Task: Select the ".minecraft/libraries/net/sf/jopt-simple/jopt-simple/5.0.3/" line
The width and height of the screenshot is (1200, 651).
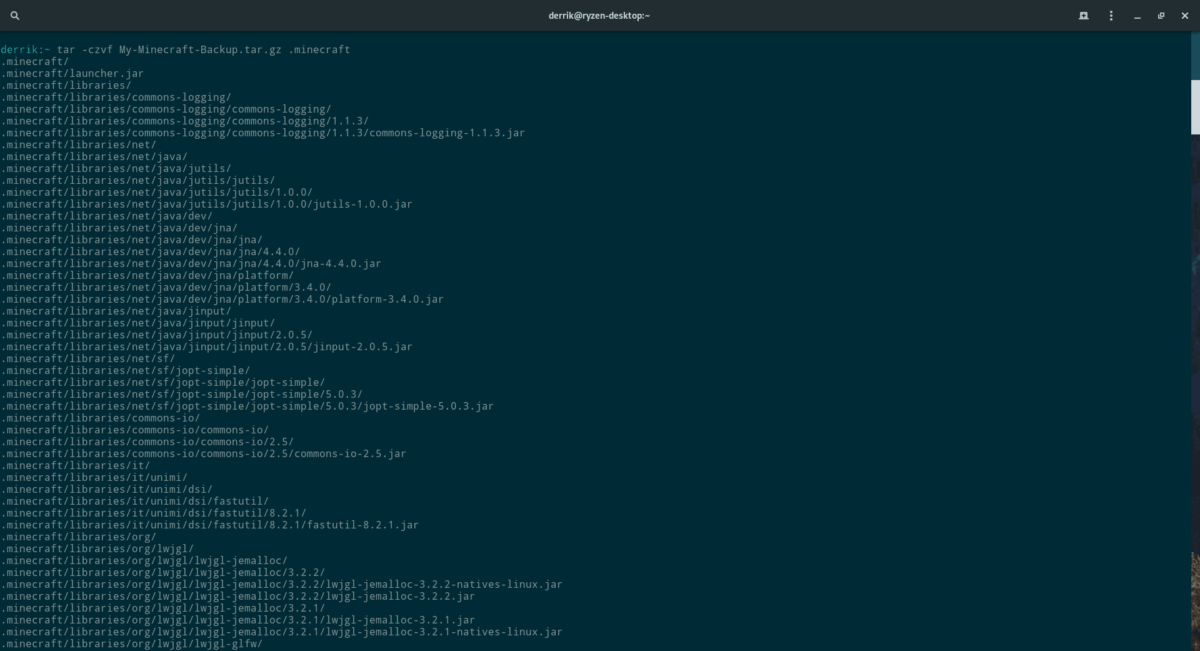Action: coord(182,395)
